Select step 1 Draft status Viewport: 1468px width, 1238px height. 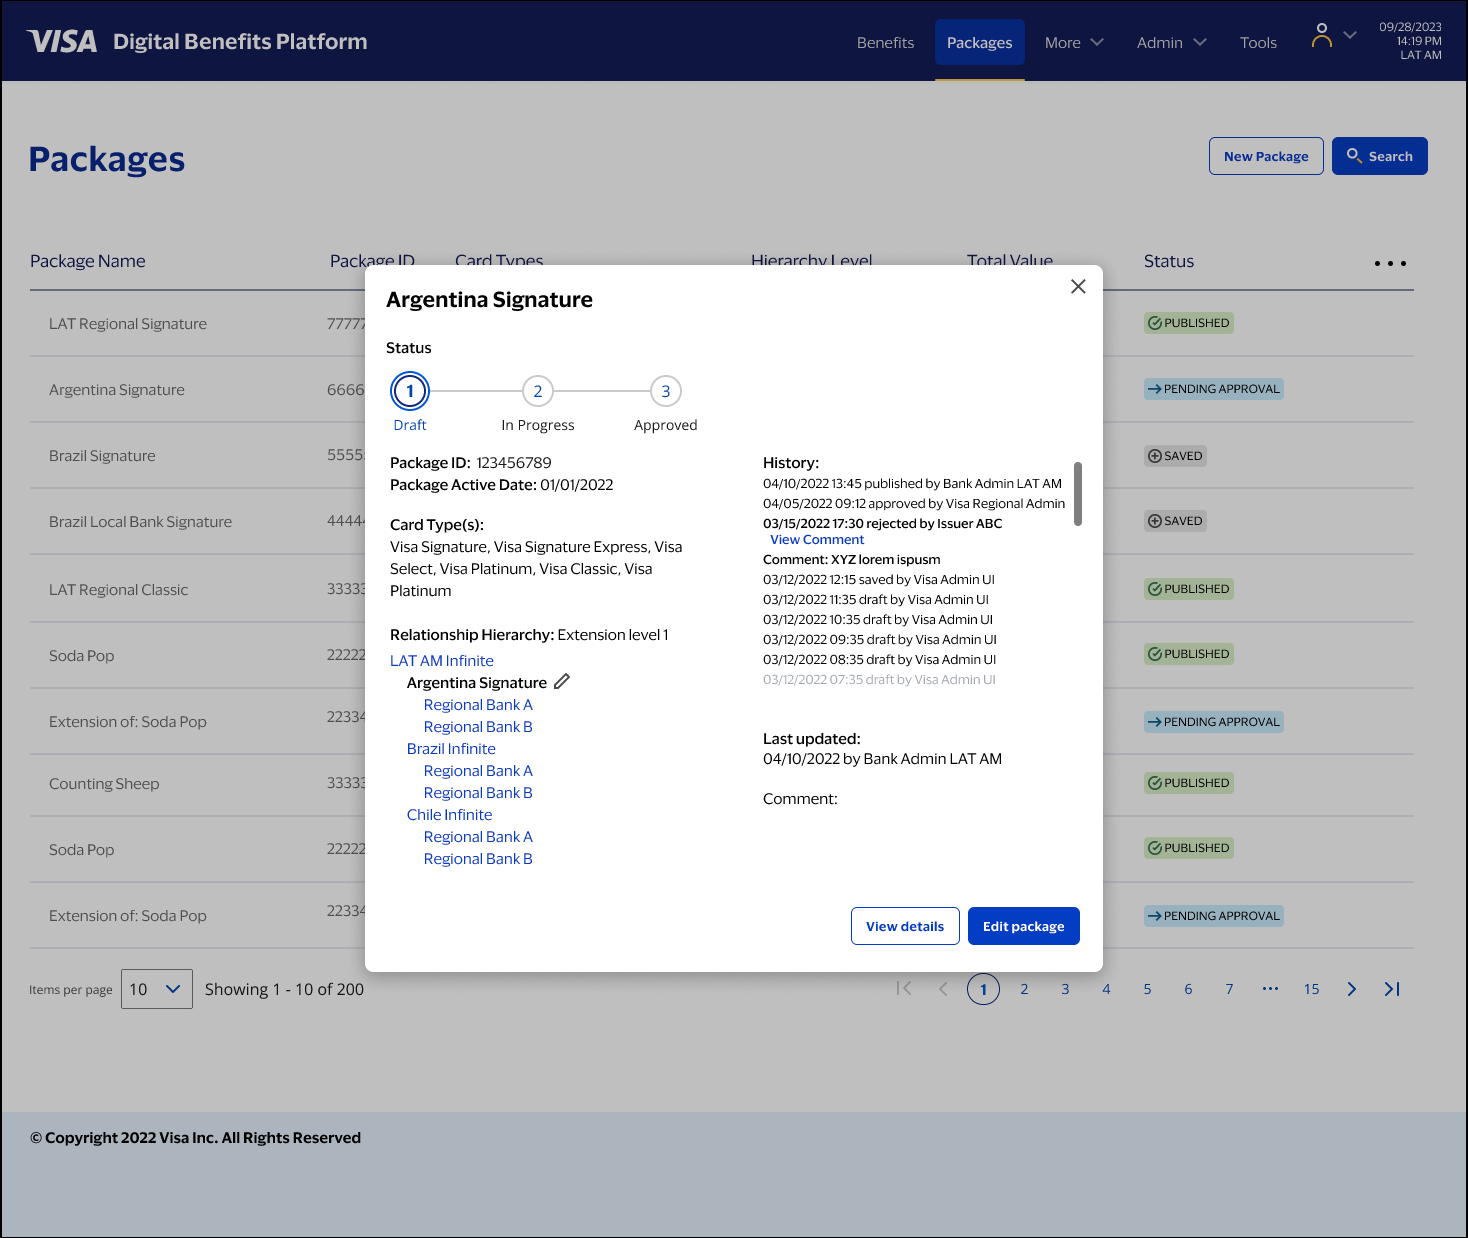click(x=410, y=391)
